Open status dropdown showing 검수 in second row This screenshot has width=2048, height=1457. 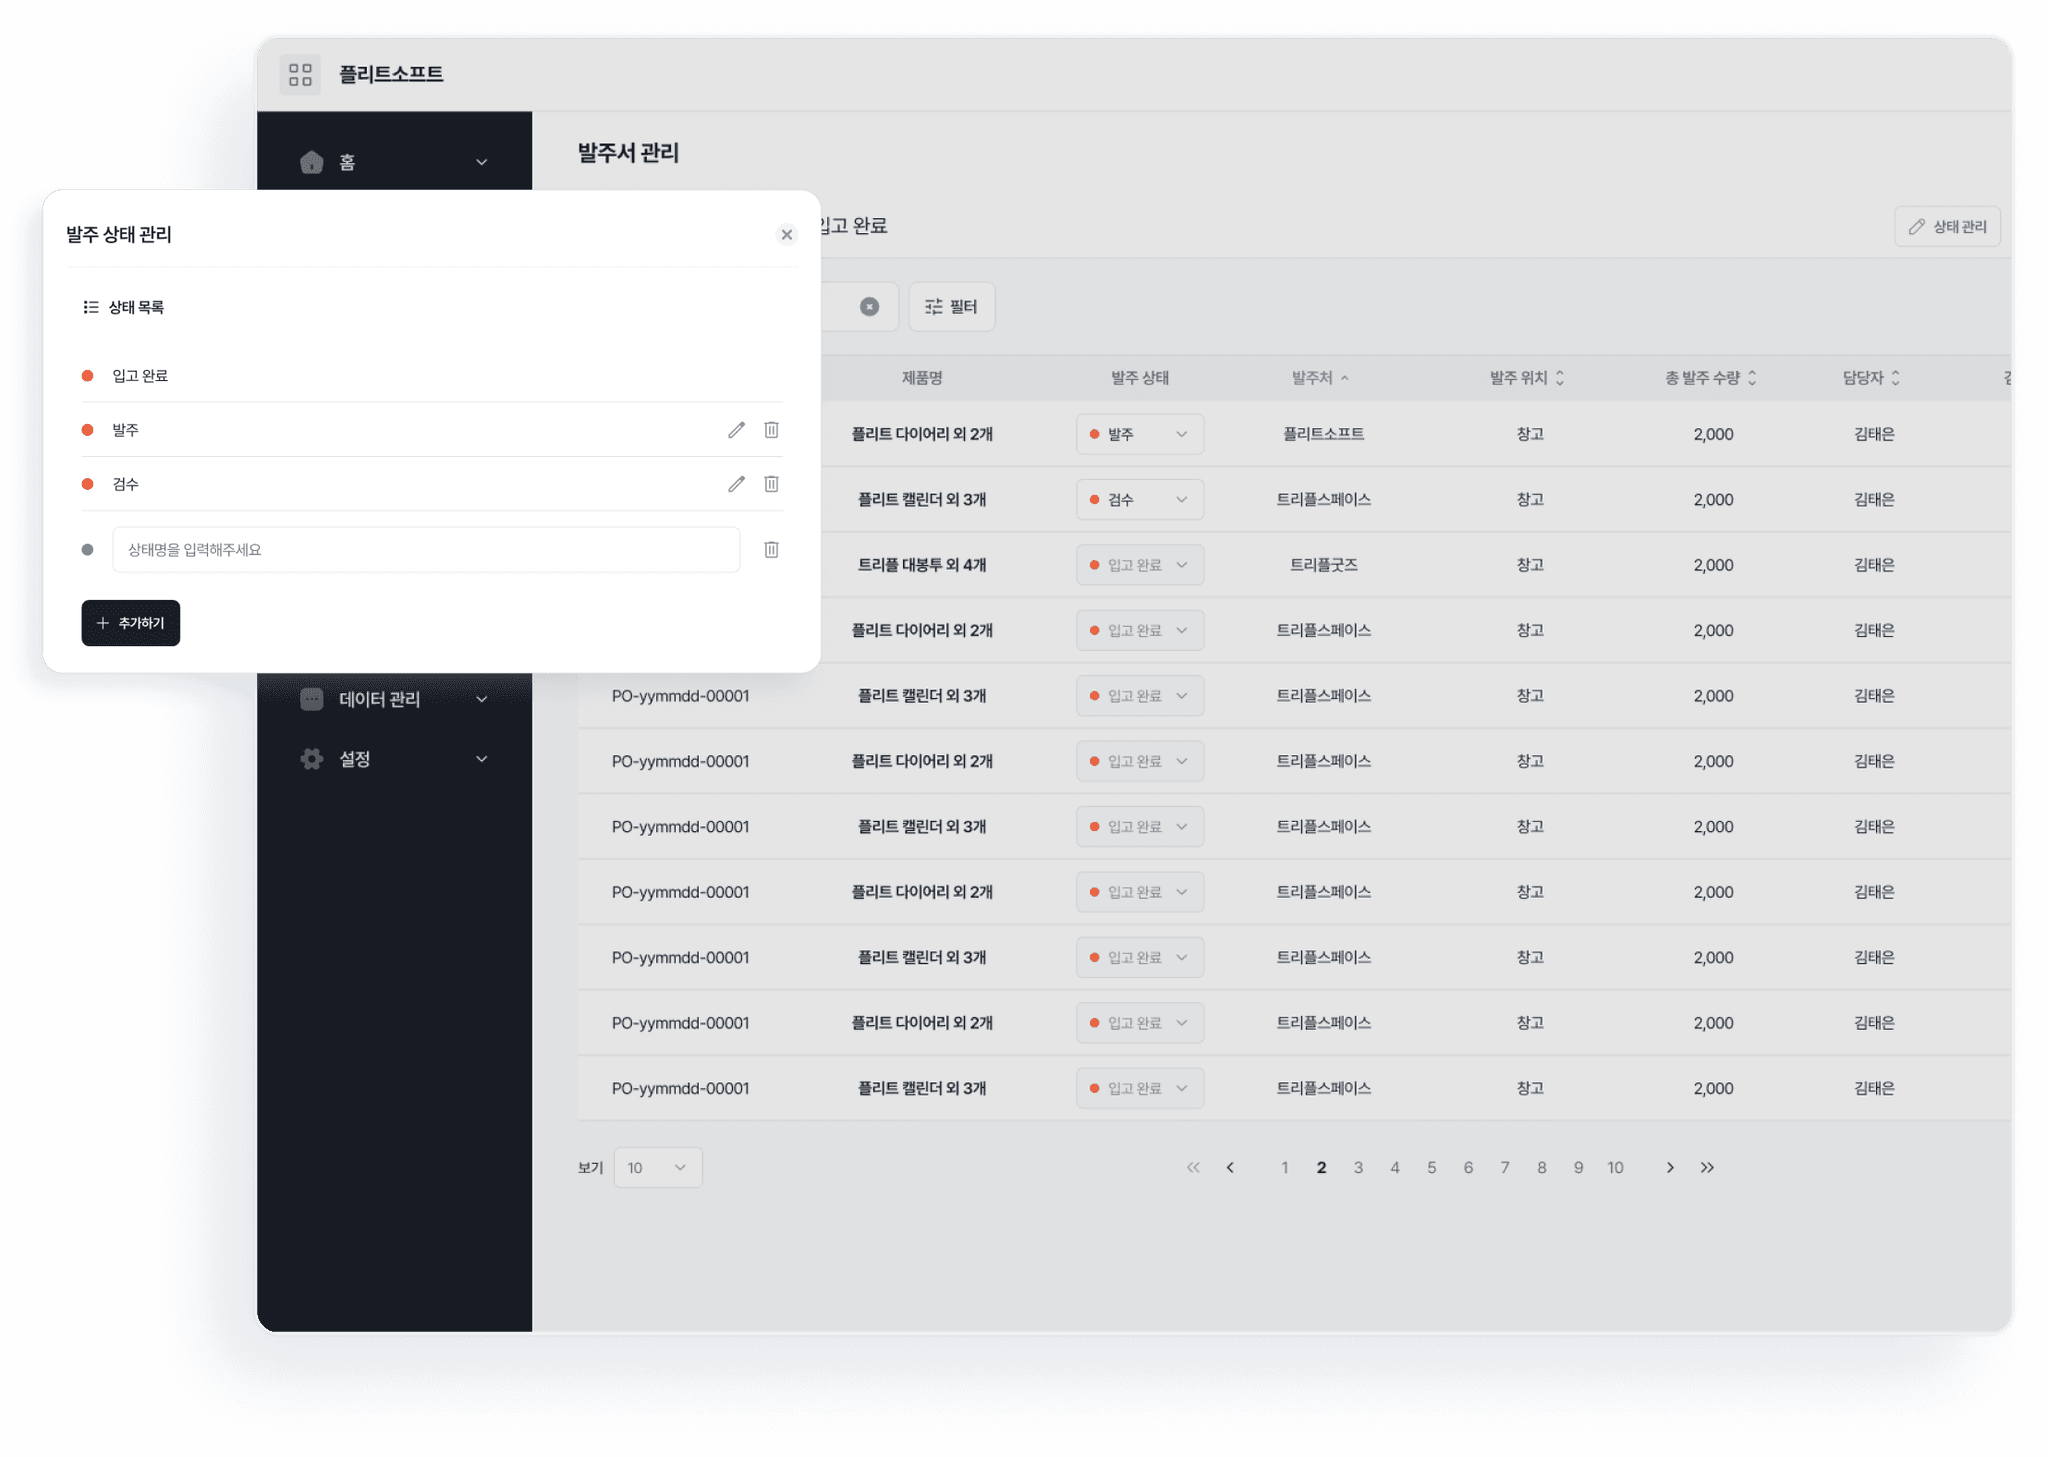(1139, 499)
